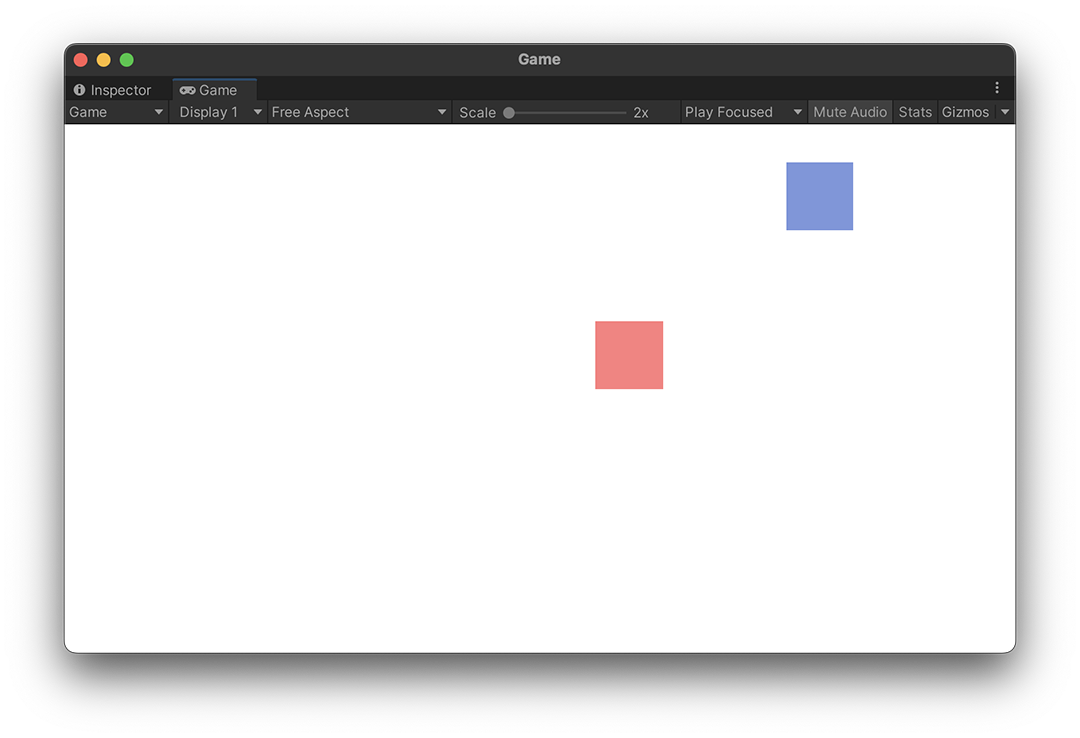The image size is (1080, 738).
Task: Toggle Gizmos display
Action: (x=965, y=112)
